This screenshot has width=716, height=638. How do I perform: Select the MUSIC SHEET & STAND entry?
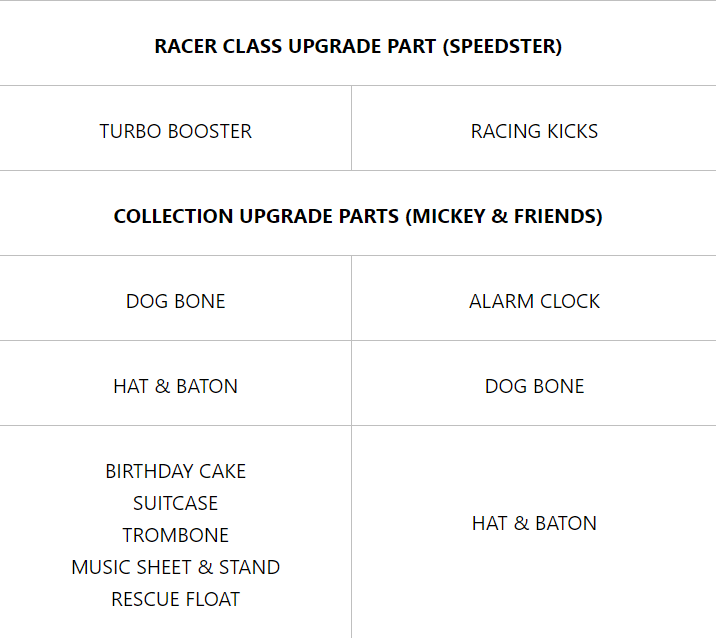(x=176, y=567)
